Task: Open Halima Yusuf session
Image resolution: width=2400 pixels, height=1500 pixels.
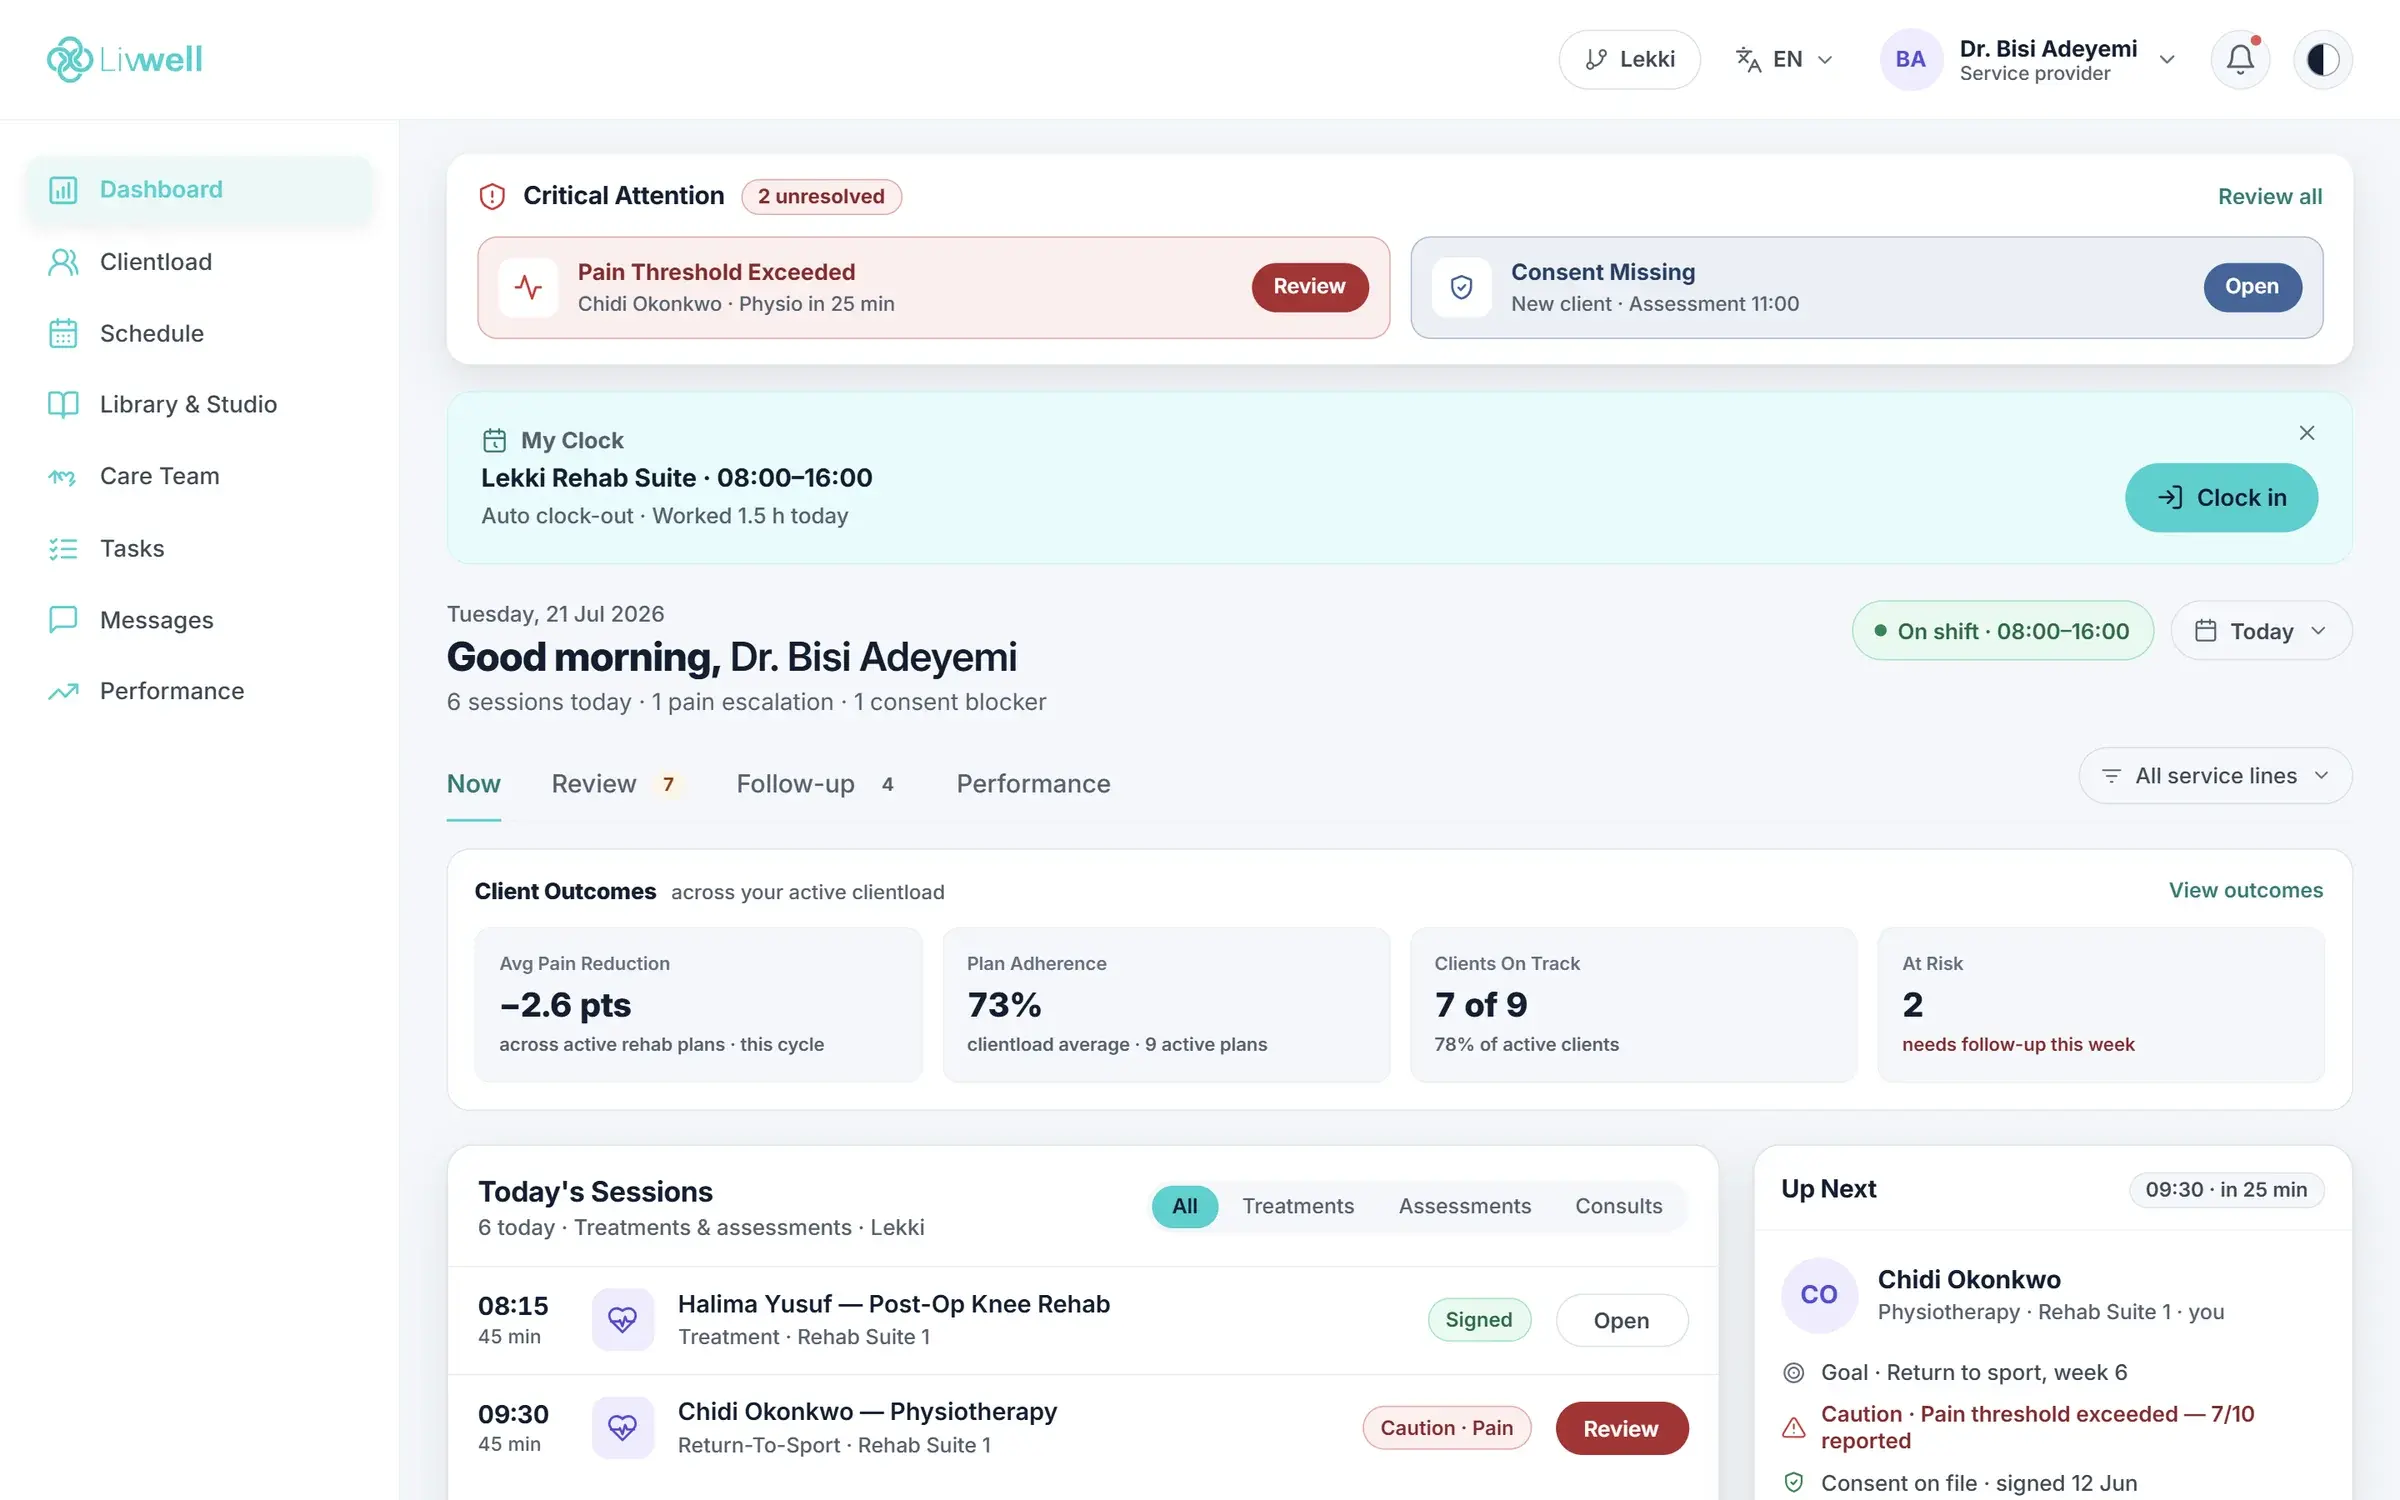Action: pyautogui.click(x=1621, y=1320)
